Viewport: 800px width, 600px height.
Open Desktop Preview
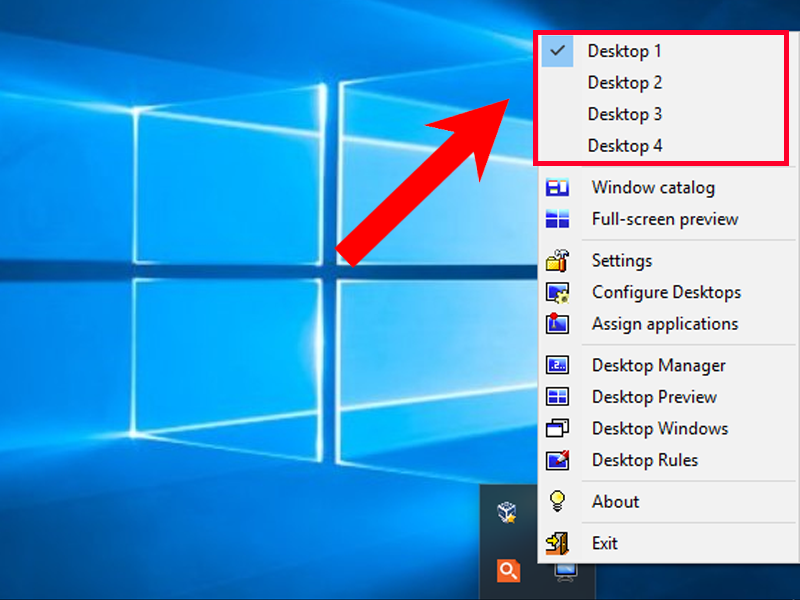(668, 397)
